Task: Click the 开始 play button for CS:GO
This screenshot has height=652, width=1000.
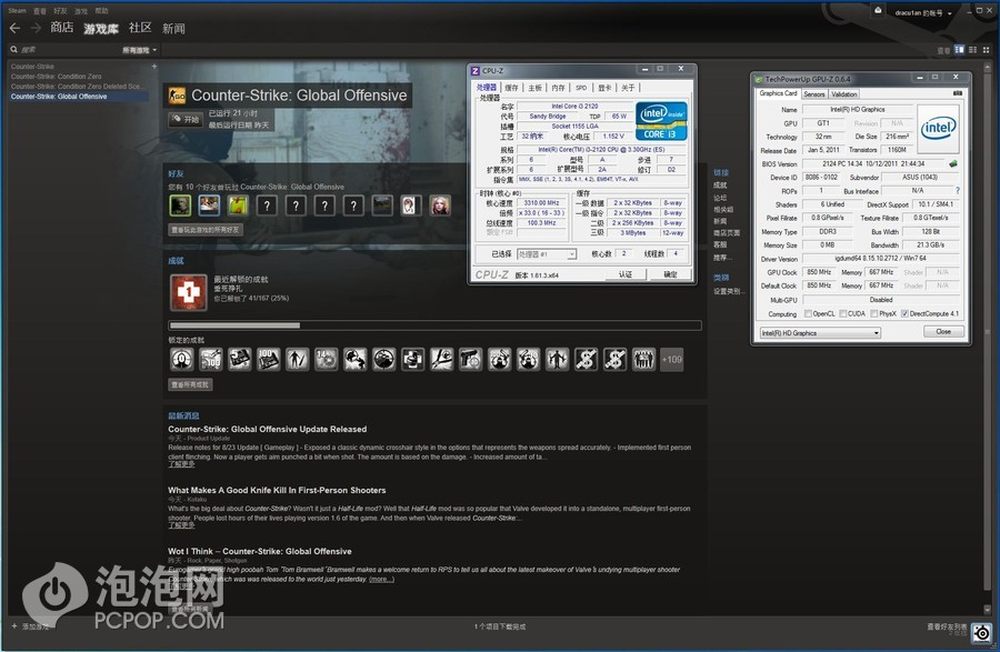Action: [185, 119]
